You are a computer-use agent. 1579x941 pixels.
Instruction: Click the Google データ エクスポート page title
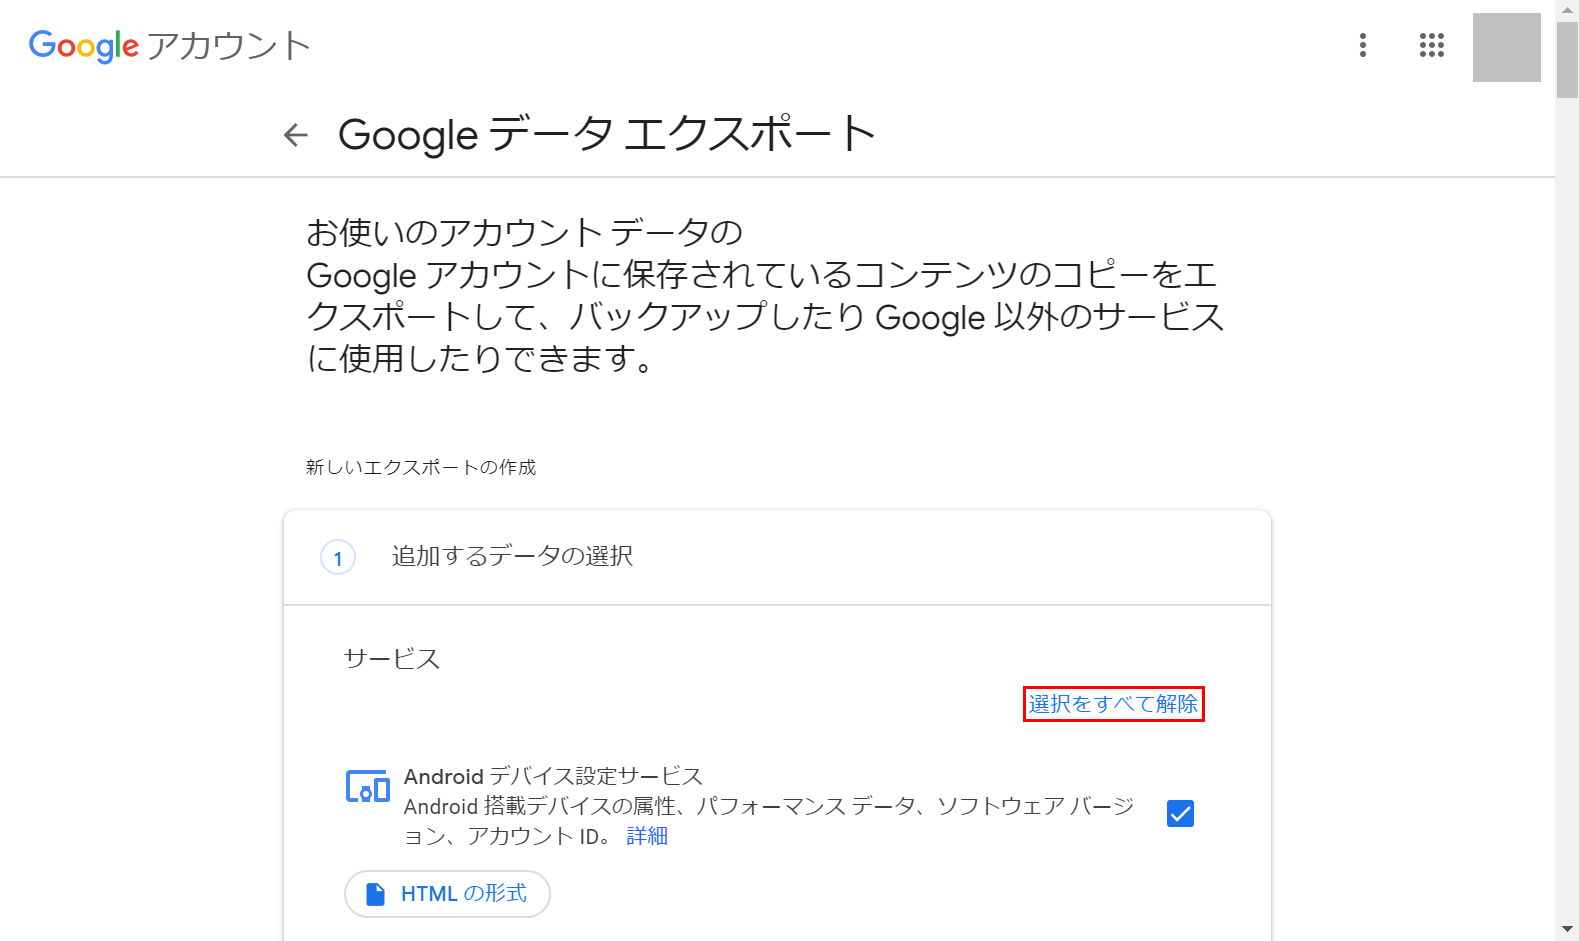coord(606,135)
